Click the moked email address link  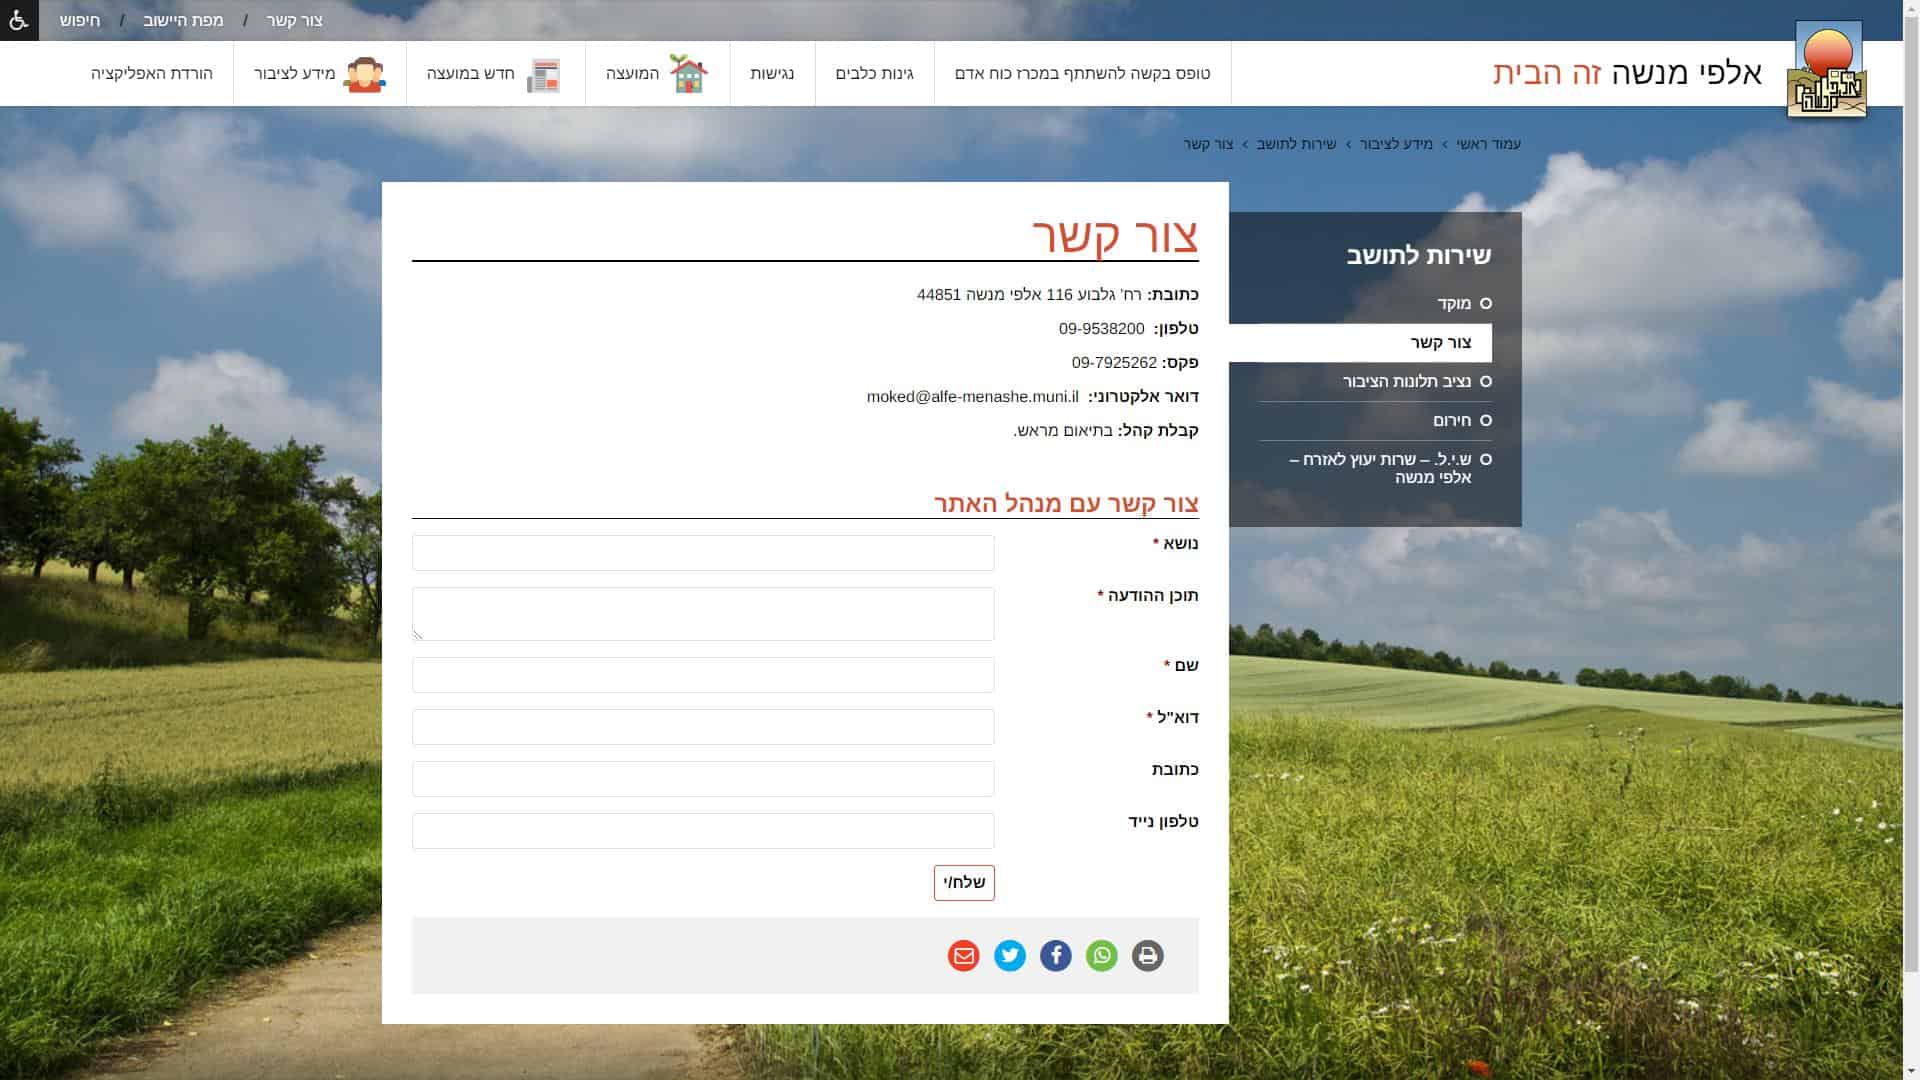coord(972,397)
